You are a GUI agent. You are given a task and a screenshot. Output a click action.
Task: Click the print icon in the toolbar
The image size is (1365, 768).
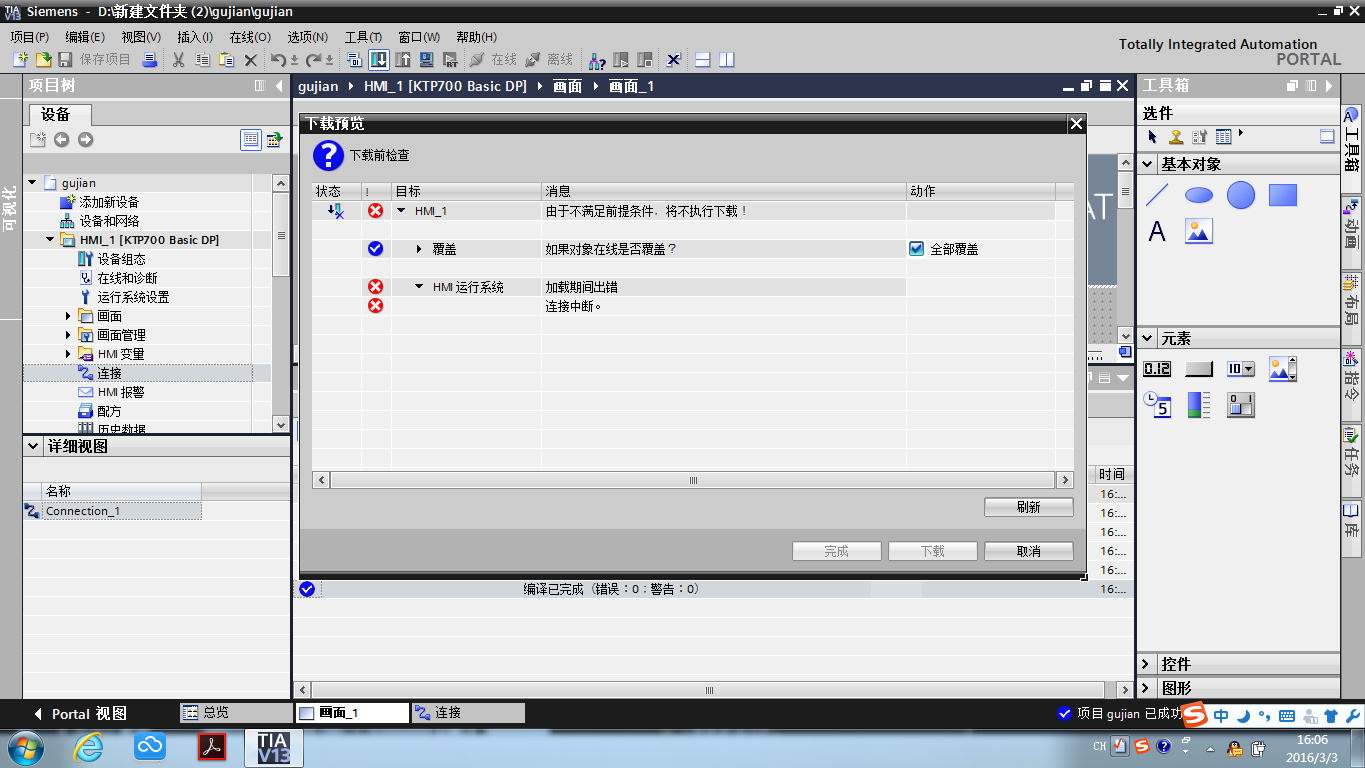click(149, 60)
